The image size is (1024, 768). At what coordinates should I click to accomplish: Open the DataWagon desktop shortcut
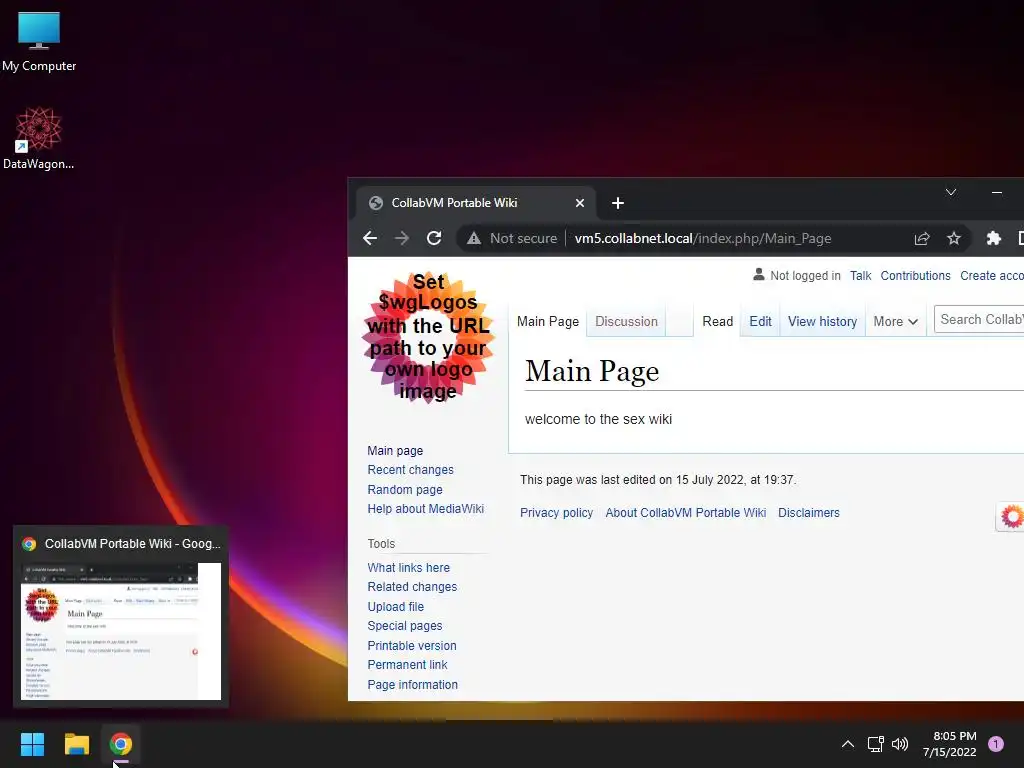[39, 138]
